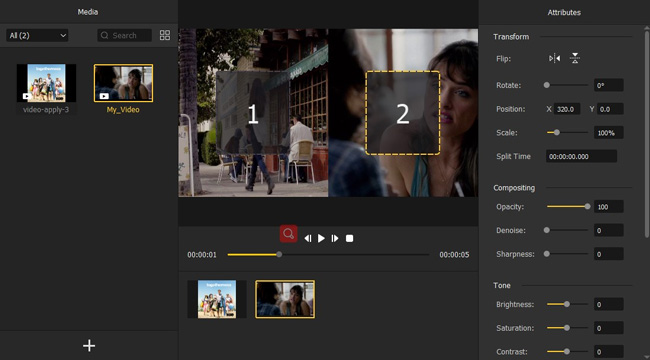
Task: Select the My_Video media thumbnail
Action: [x=124, y=83]
